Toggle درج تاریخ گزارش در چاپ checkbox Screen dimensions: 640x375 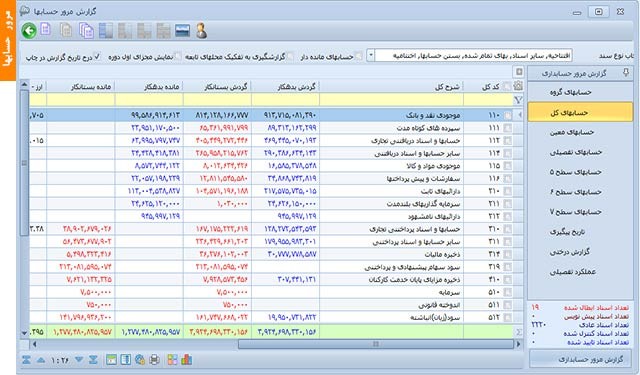pos(97,57)
